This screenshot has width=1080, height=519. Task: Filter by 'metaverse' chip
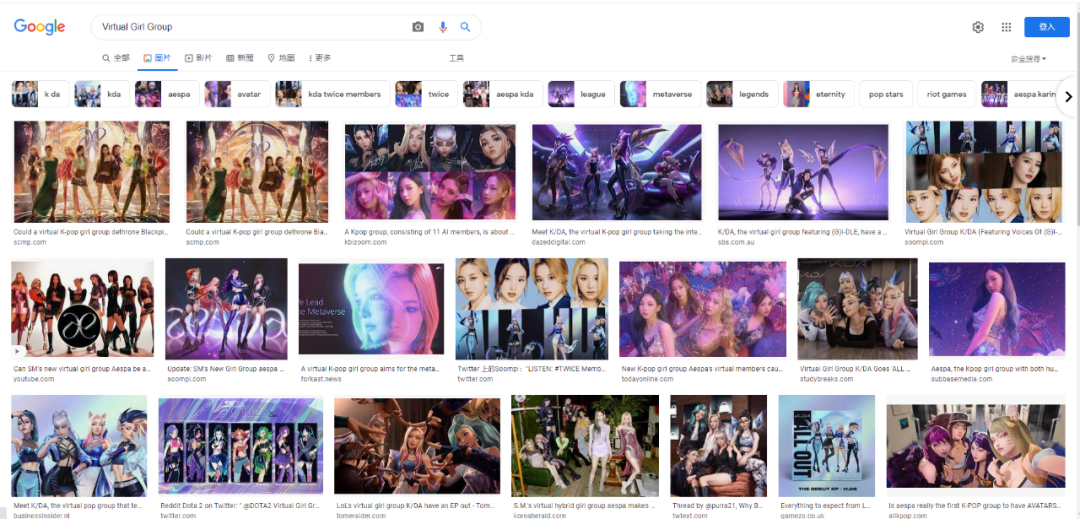coord(661,94)
